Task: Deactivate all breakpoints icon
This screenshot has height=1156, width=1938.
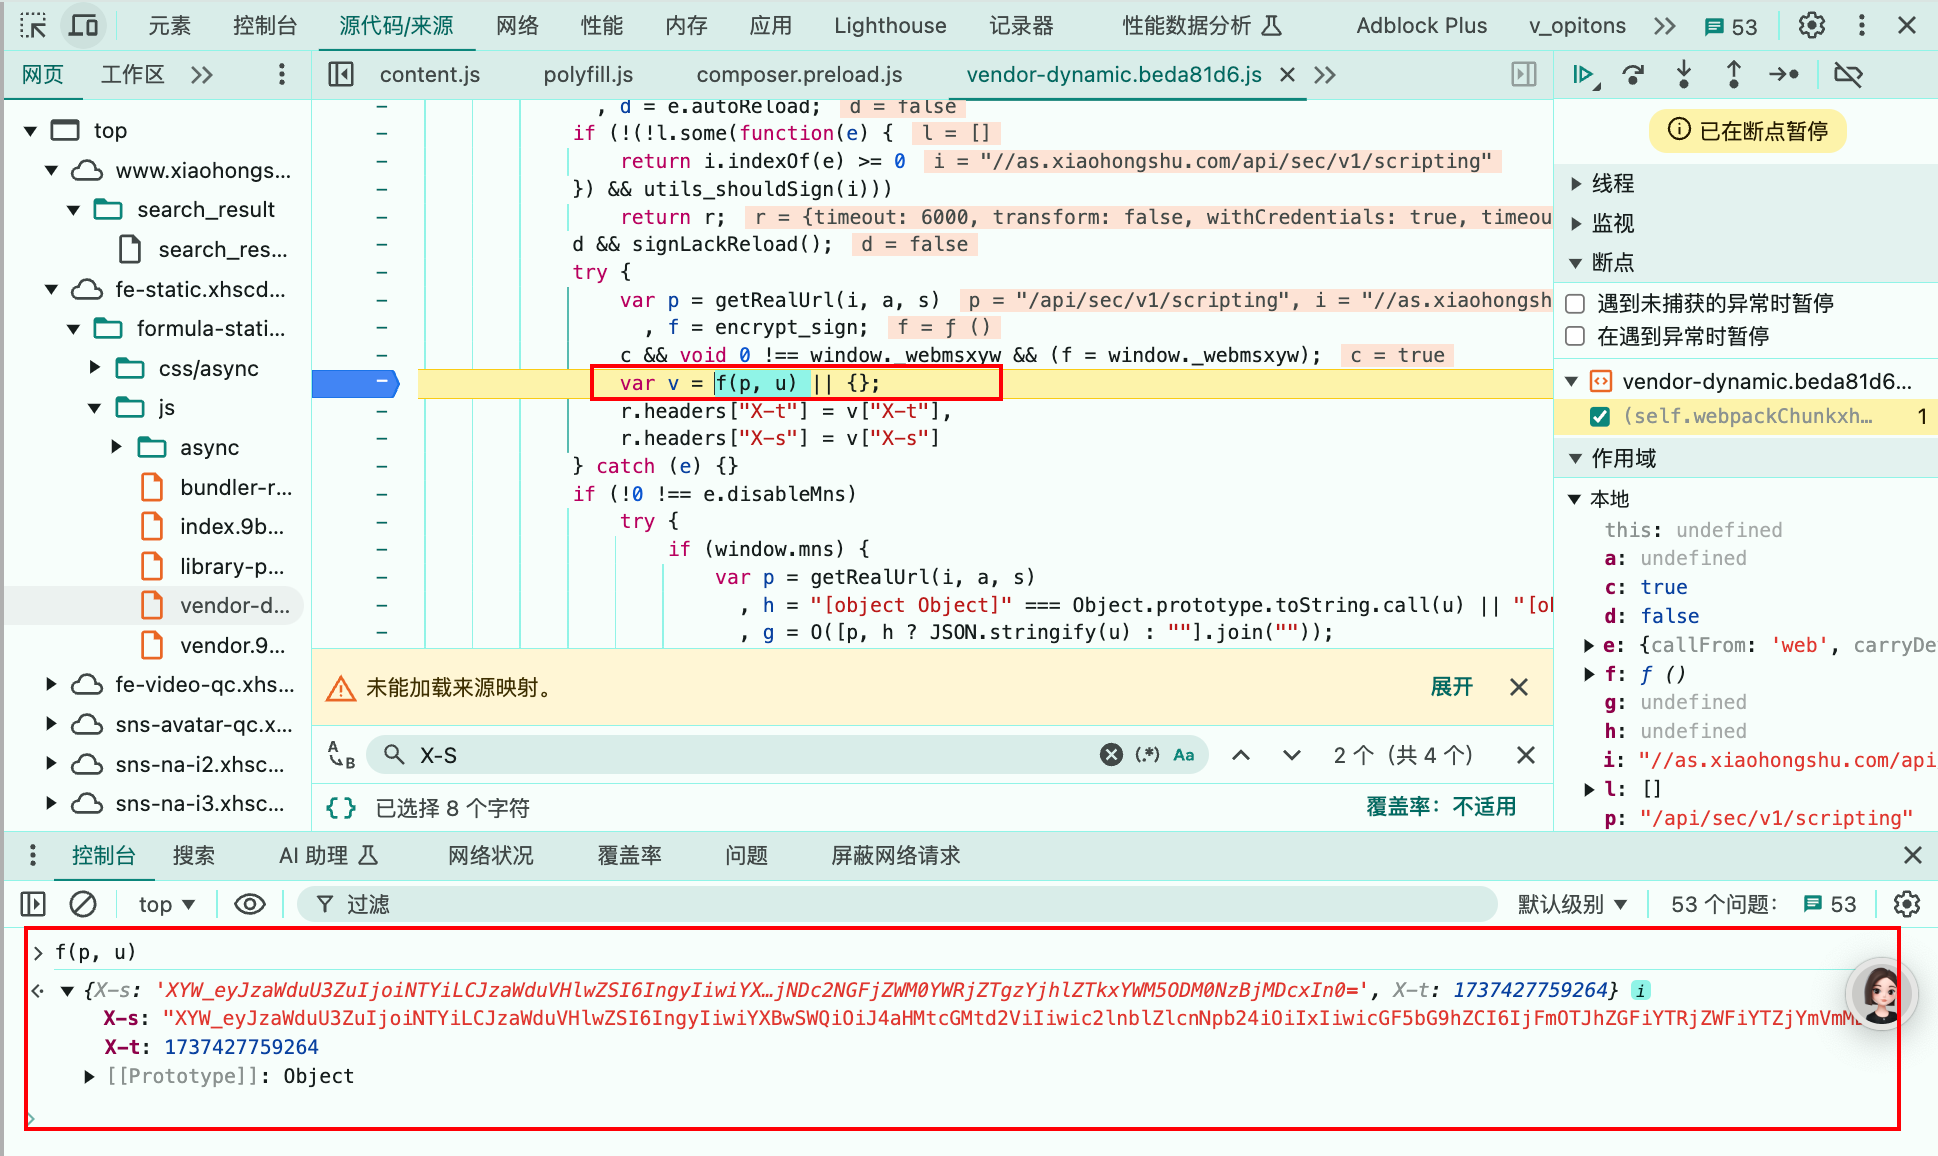Action: click(x=1848, y=75)
